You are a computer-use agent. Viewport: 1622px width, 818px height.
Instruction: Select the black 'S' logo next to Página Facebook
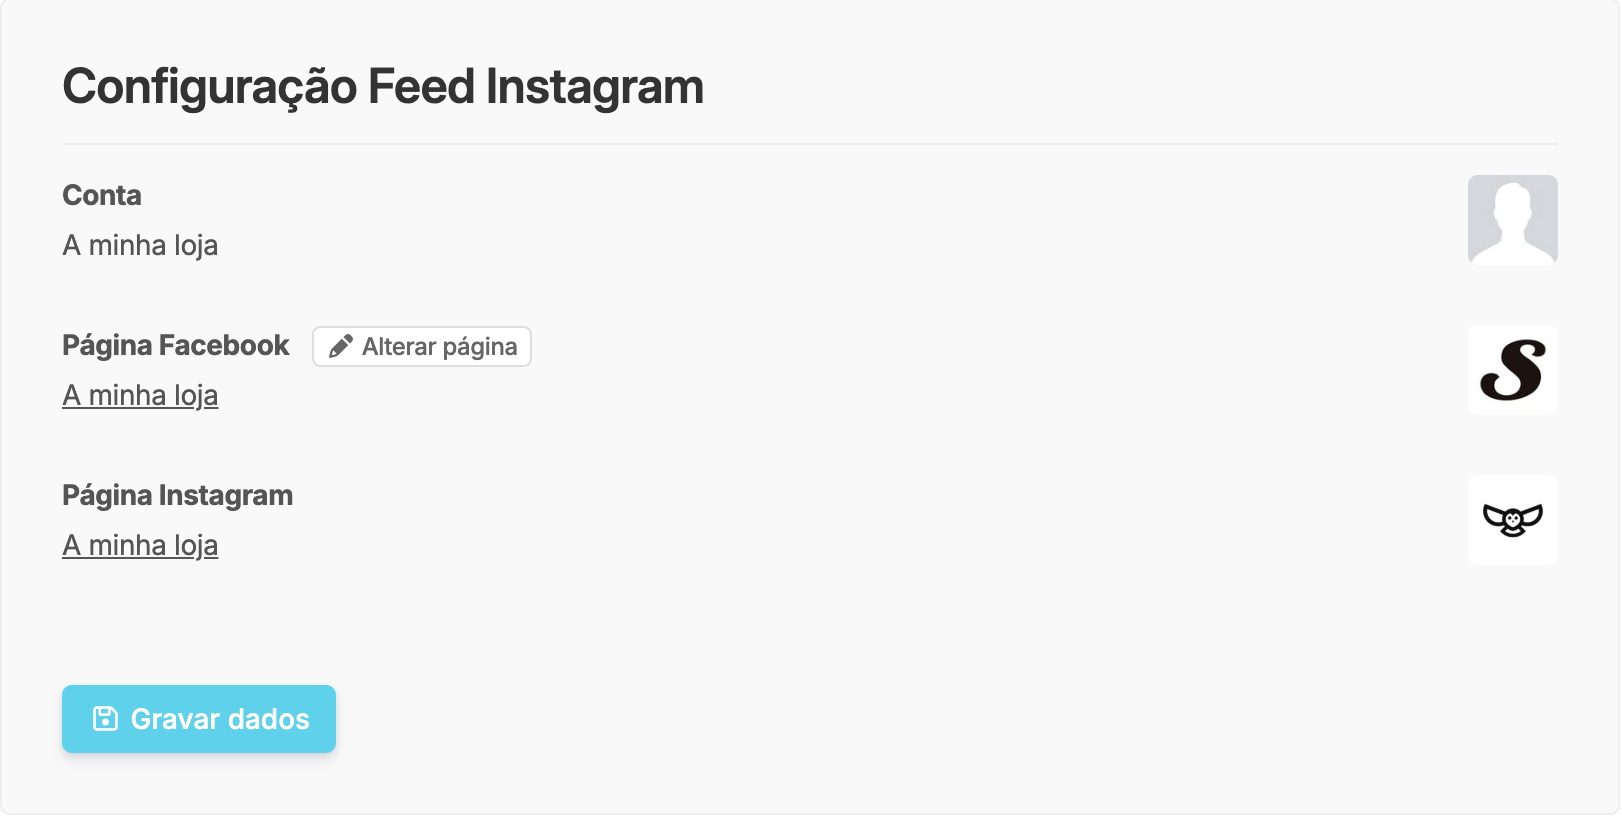[1512, 370]
